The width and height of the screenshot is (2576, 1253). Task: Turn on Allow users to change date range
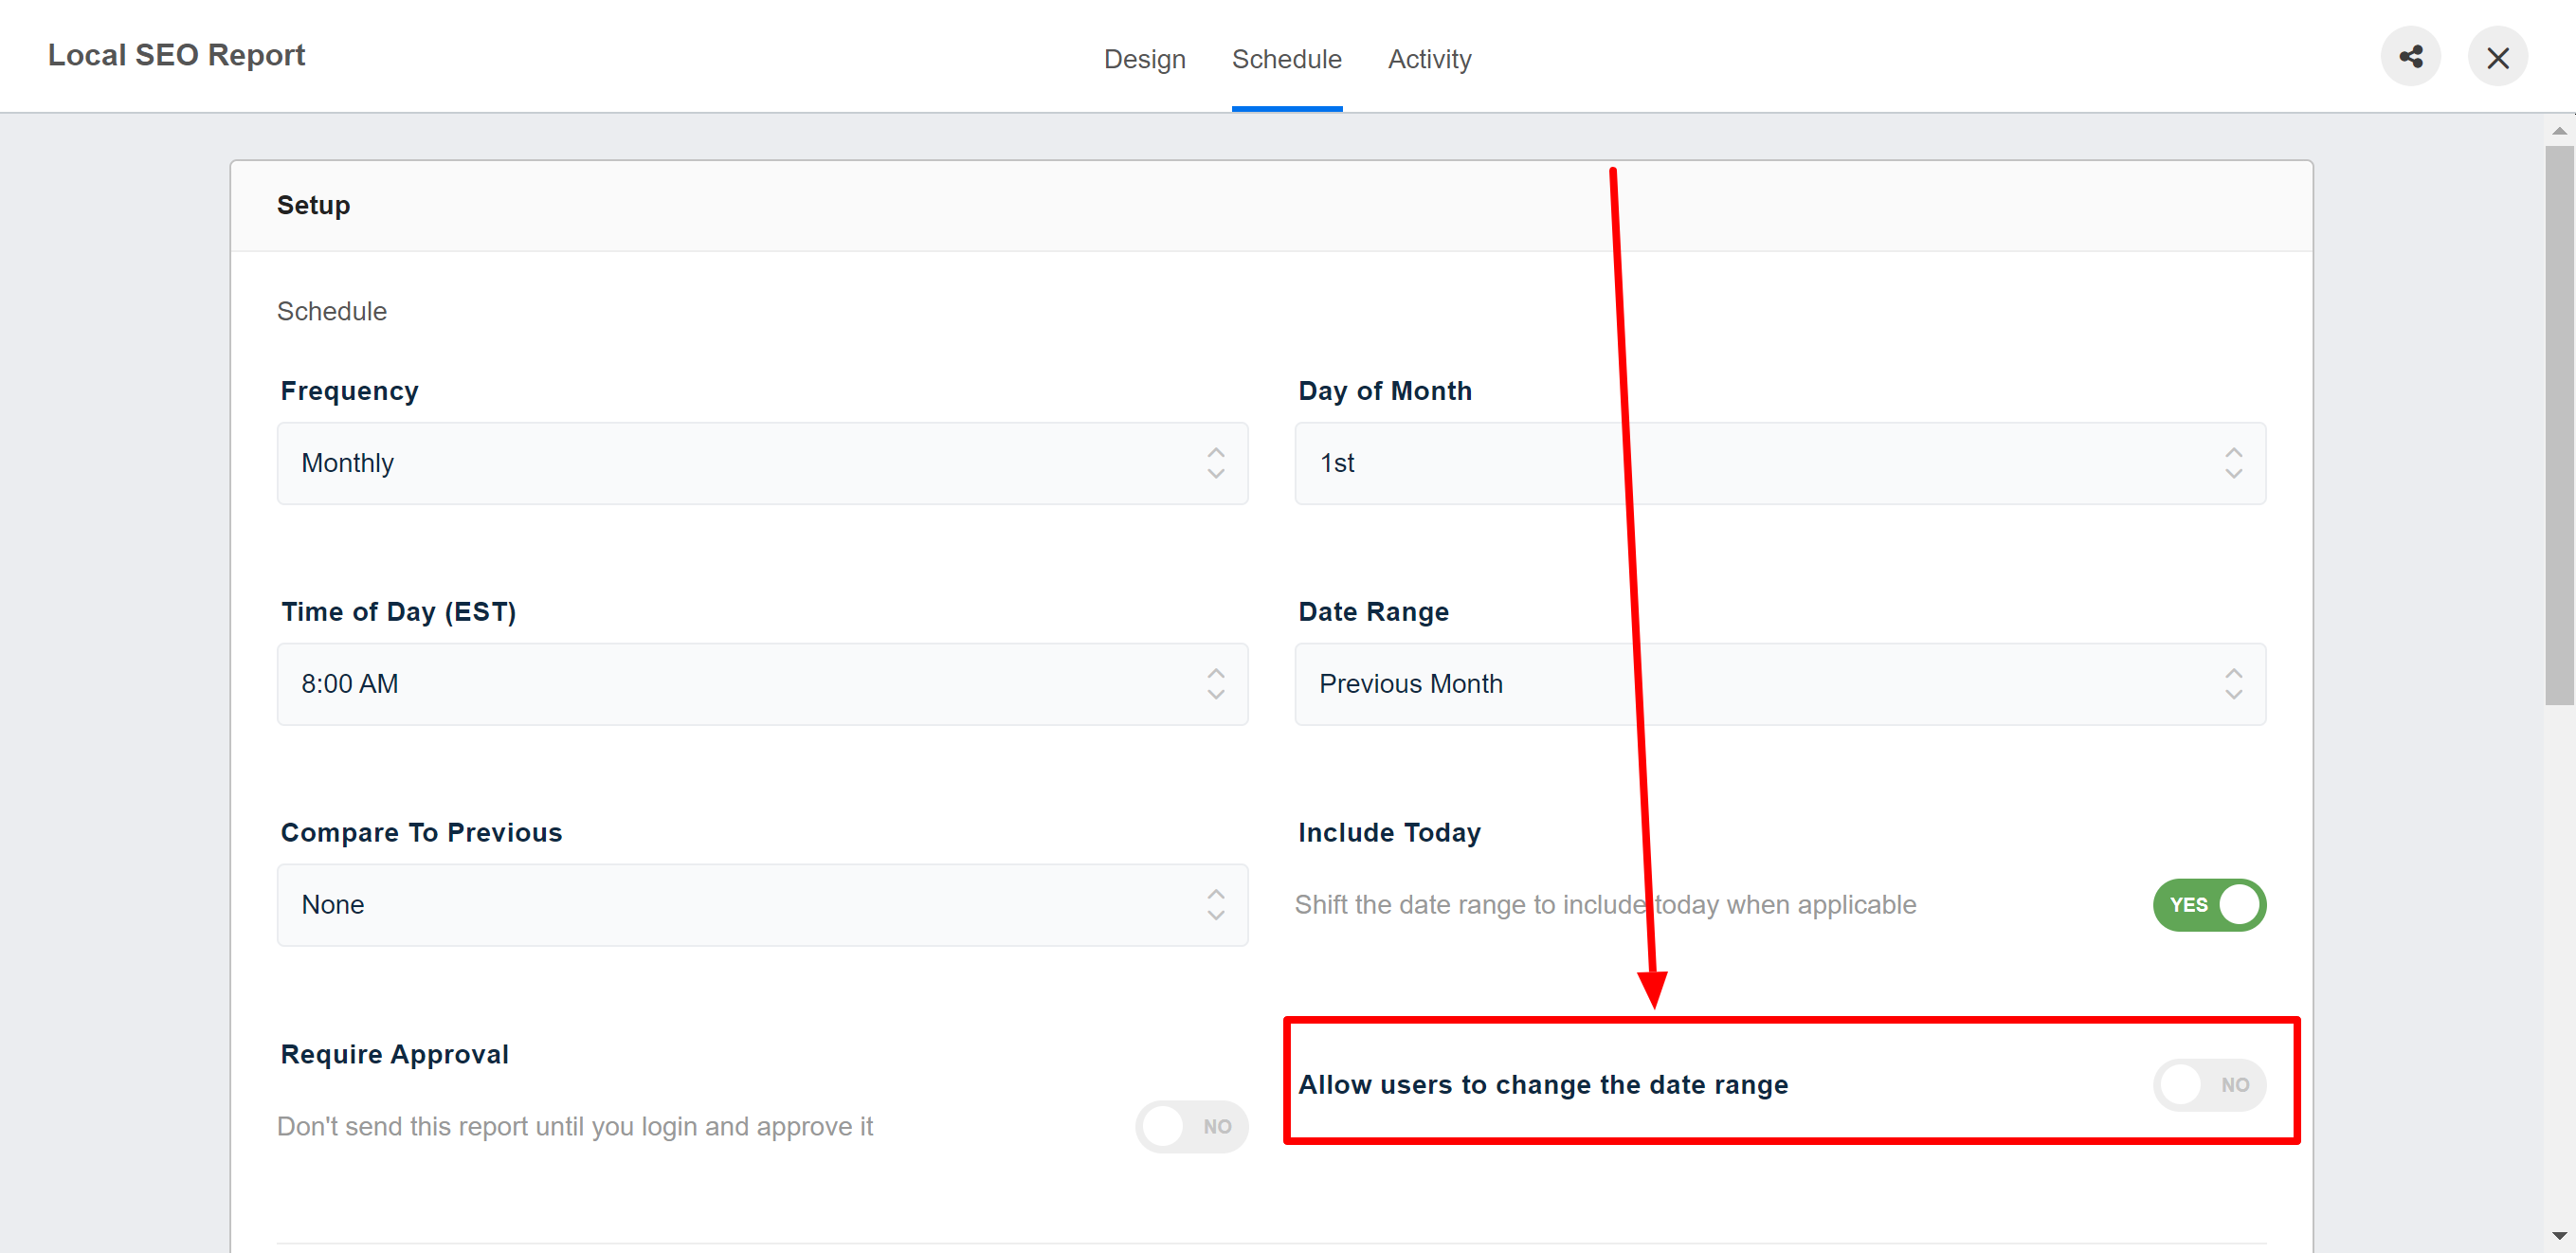tap(2208, 1085)
